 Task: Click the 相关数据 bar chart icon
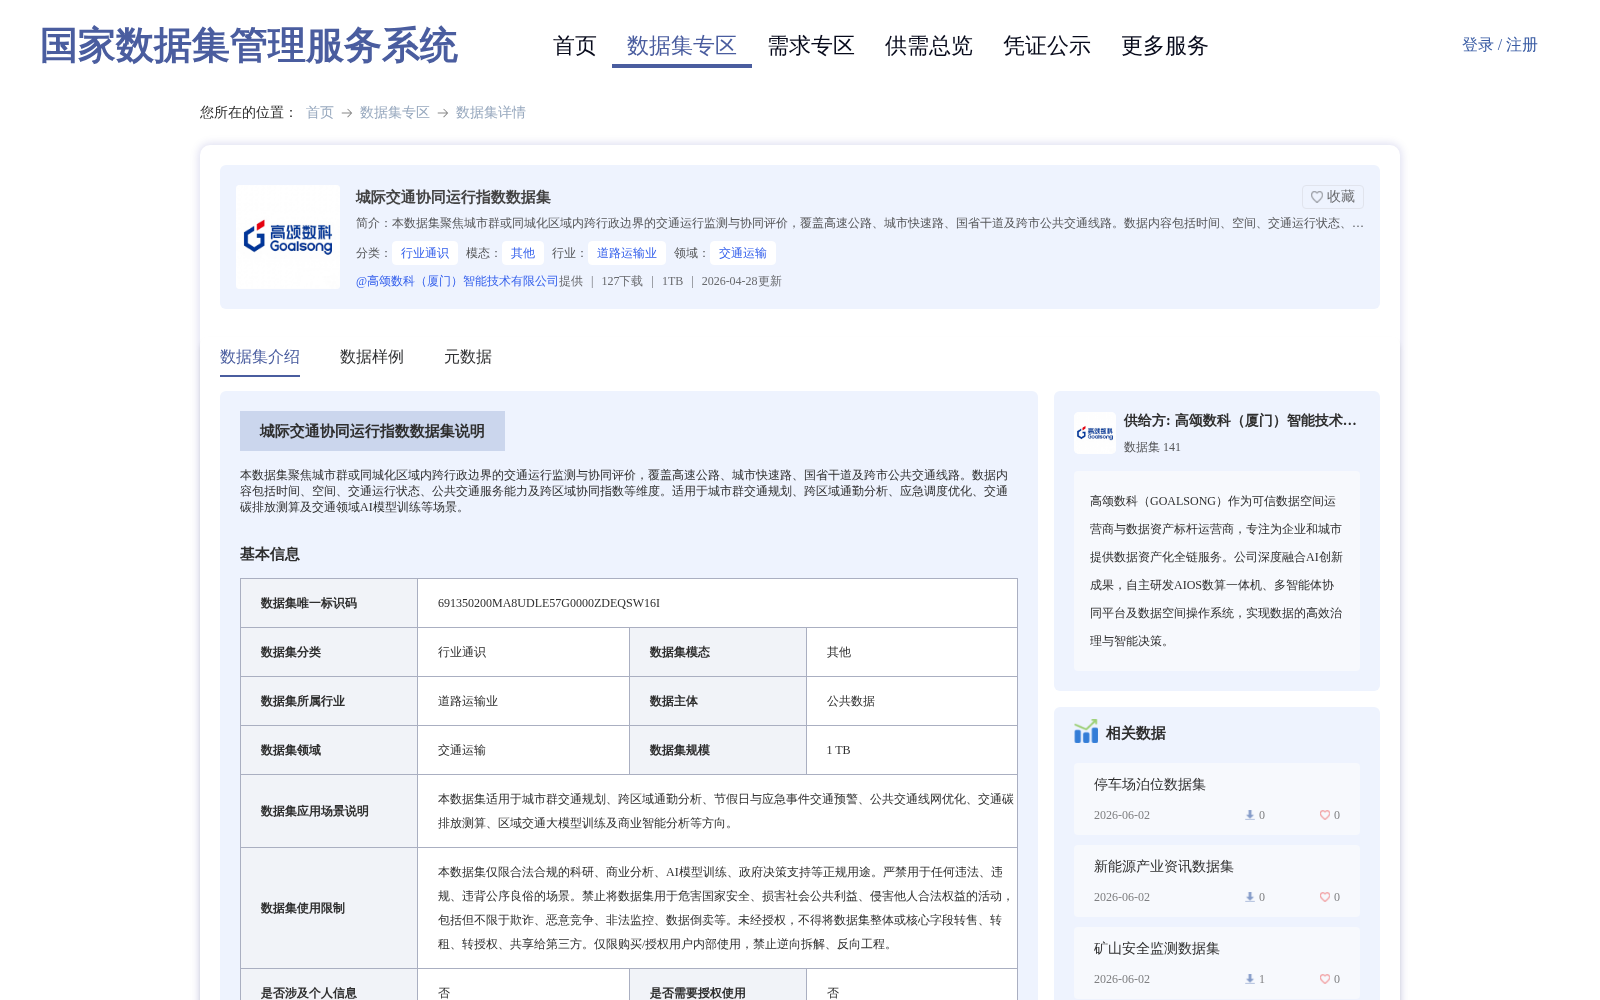pyautogui.click(x=1086, y=732)
